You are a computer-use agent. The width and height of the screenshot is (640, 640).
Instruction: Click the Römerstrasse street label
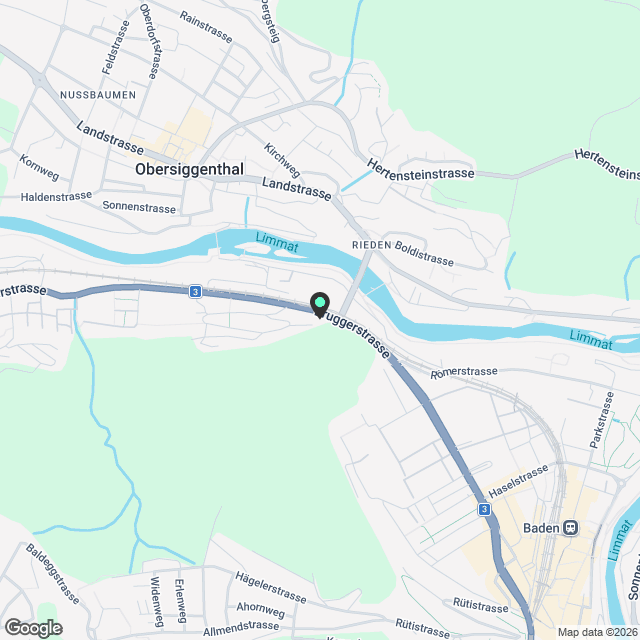(464, 372)
